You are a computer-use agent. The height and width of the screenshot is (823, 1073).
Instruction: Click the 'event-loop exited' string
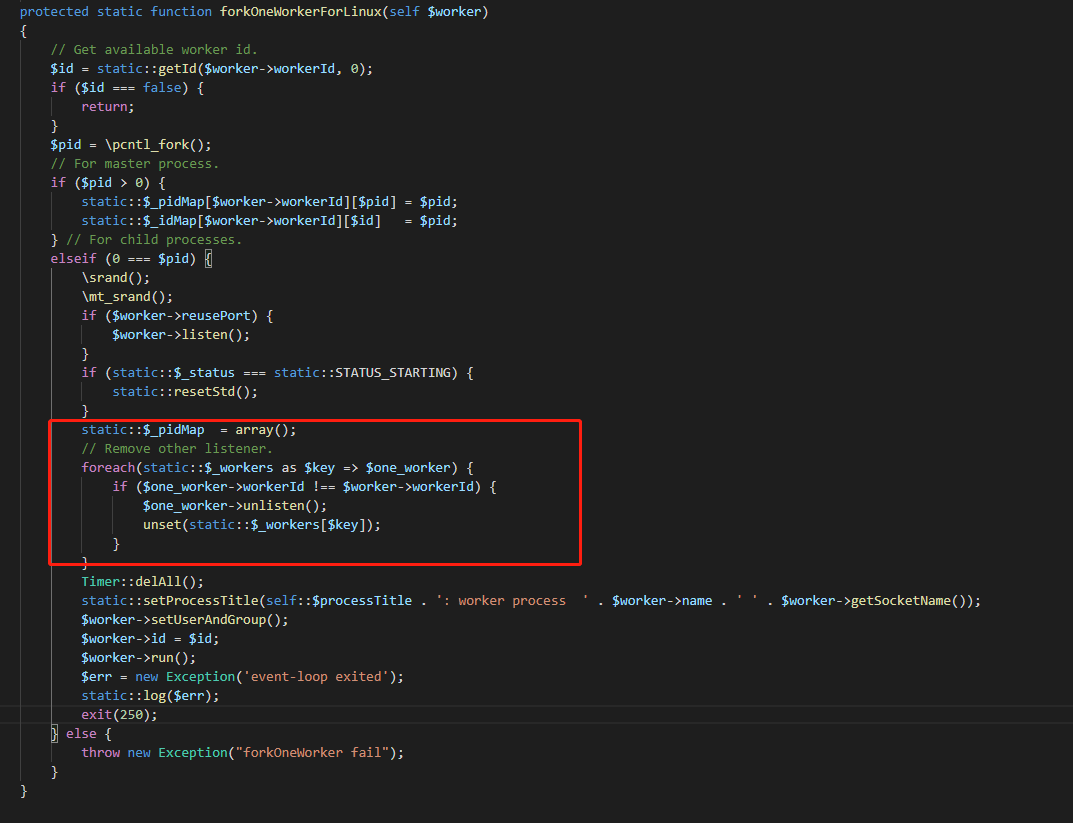click(315, 677)
